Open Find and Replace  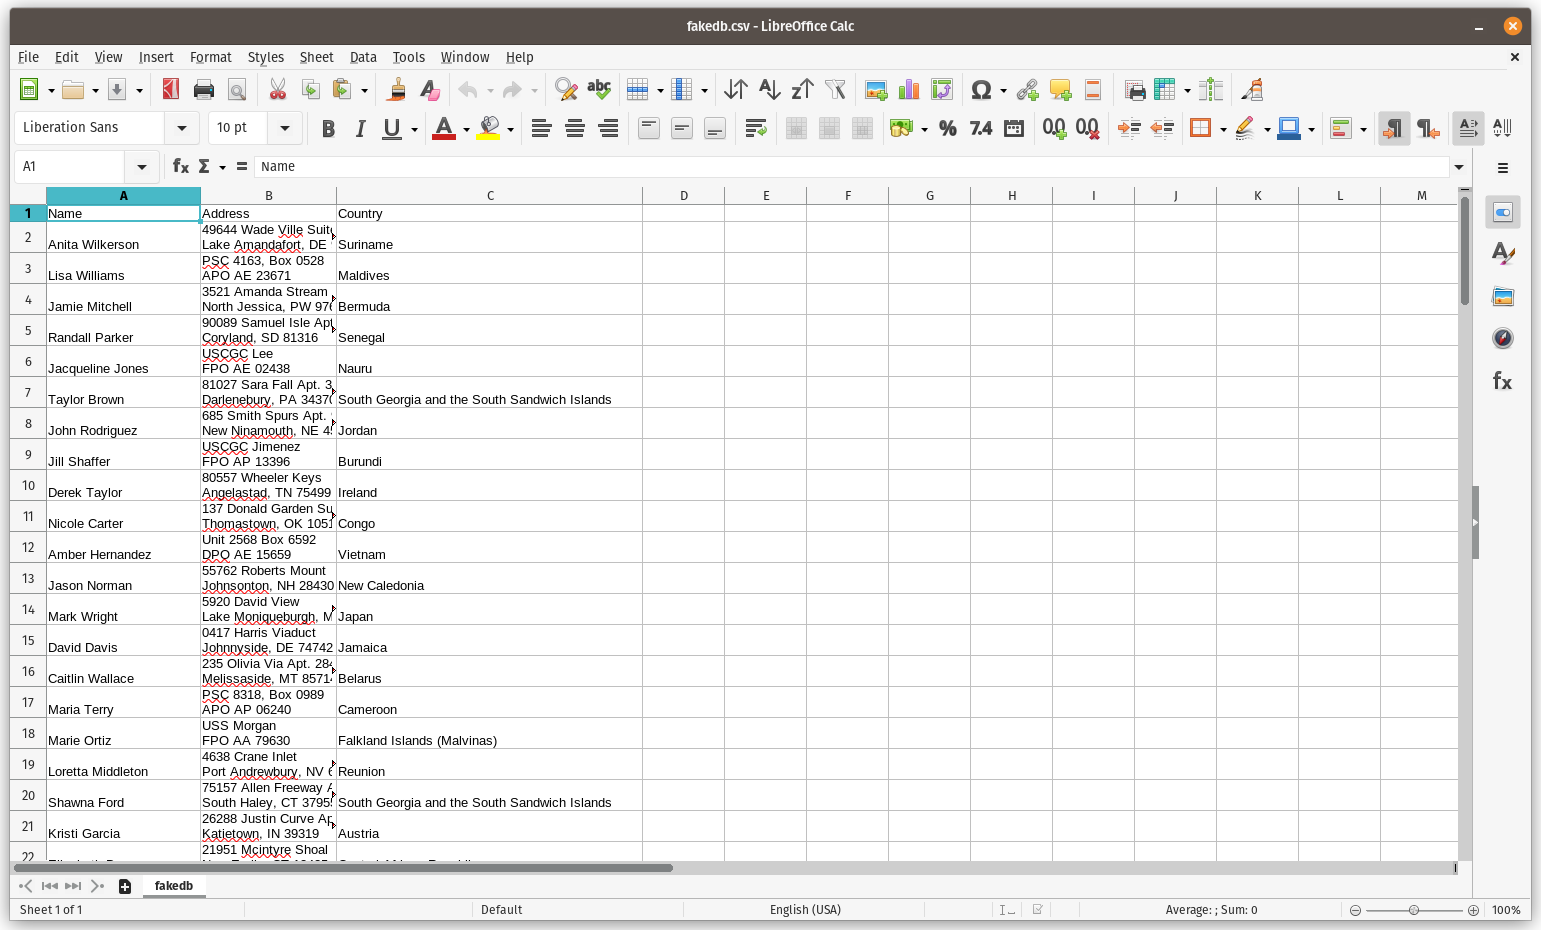pos(566,89)
